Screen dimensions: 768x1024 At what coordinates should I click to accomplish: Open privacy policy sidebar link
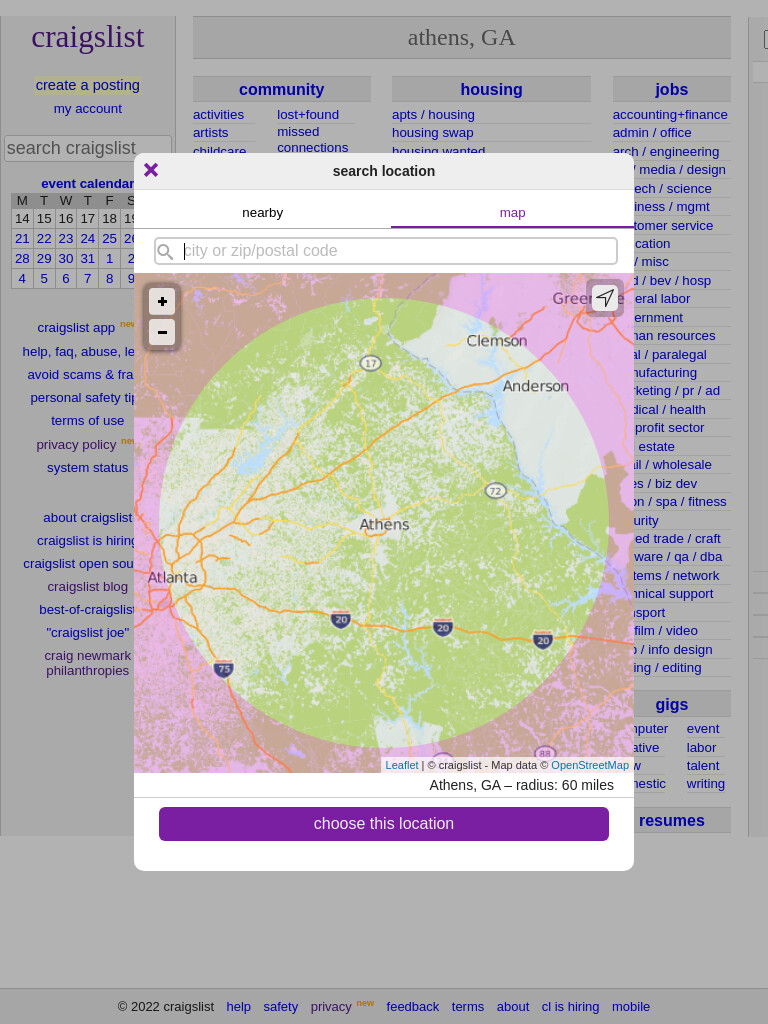76,445
